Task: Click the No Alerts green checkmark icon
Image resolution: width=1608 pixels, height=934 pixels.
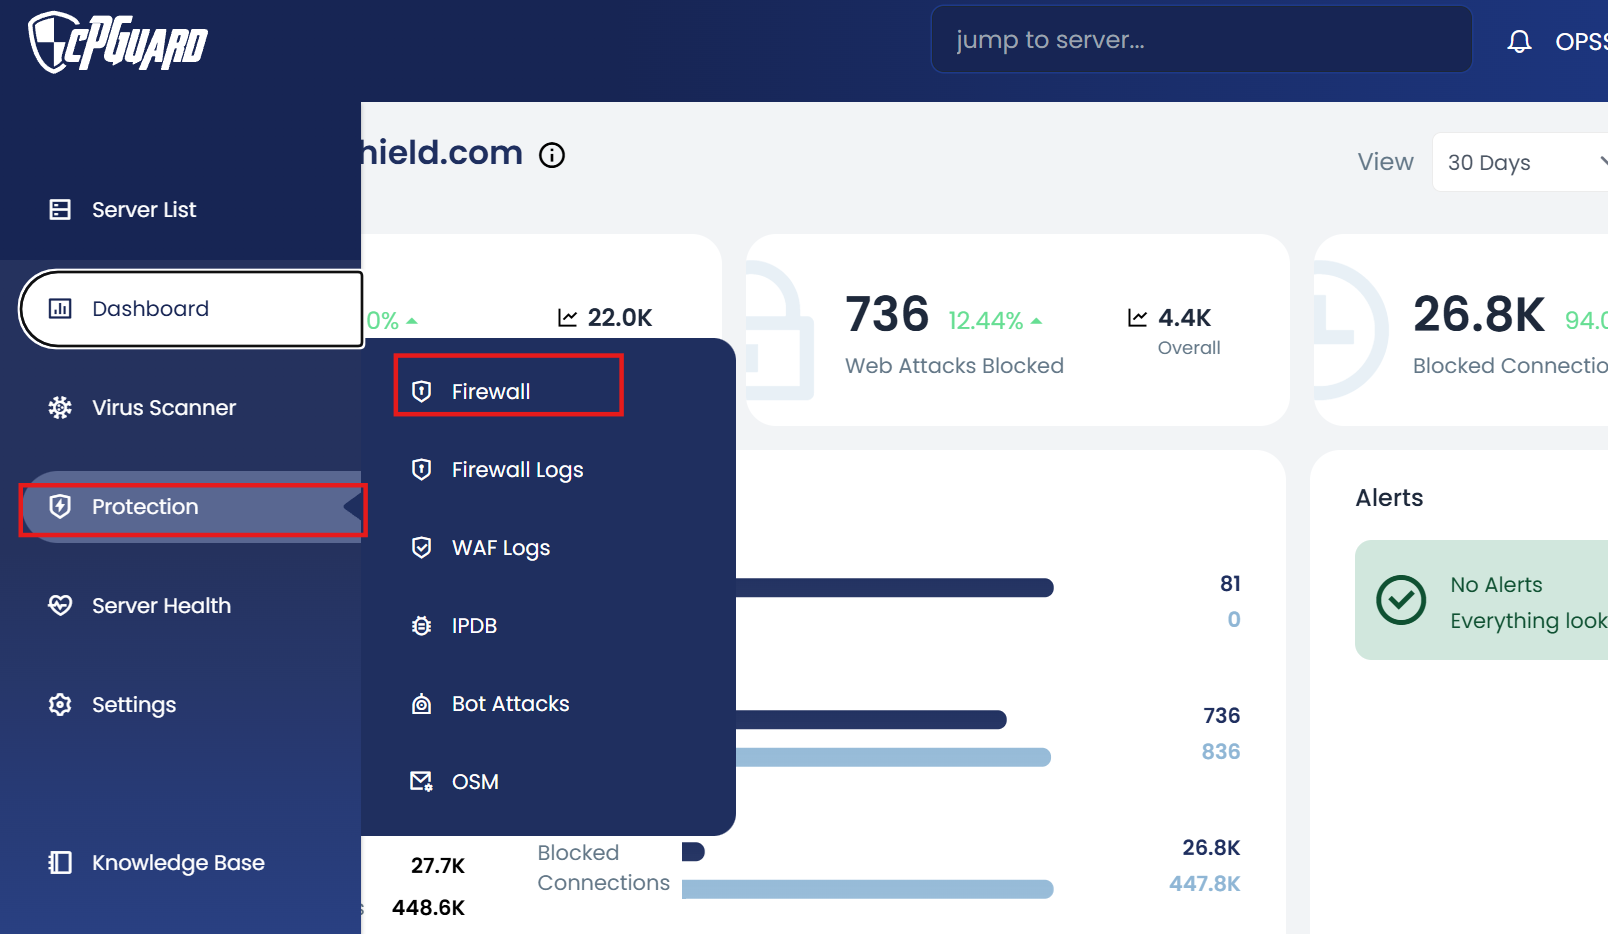Action: 1401,600
